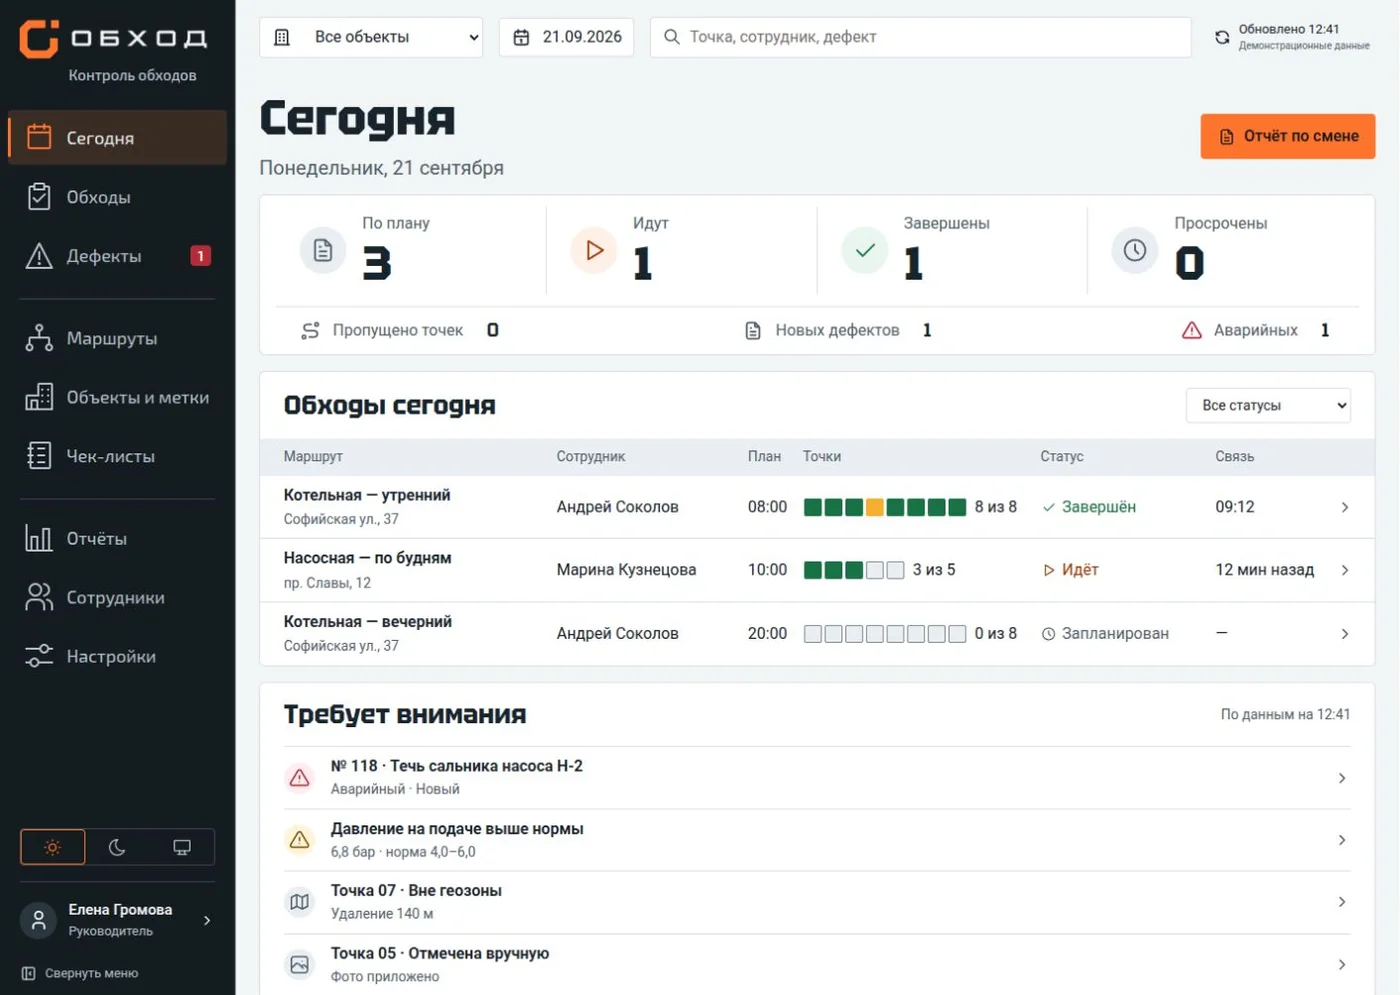Click the route icon beside Пропущено точек
The width and height of the screenshot is (1400, 995).
point(310,330)
